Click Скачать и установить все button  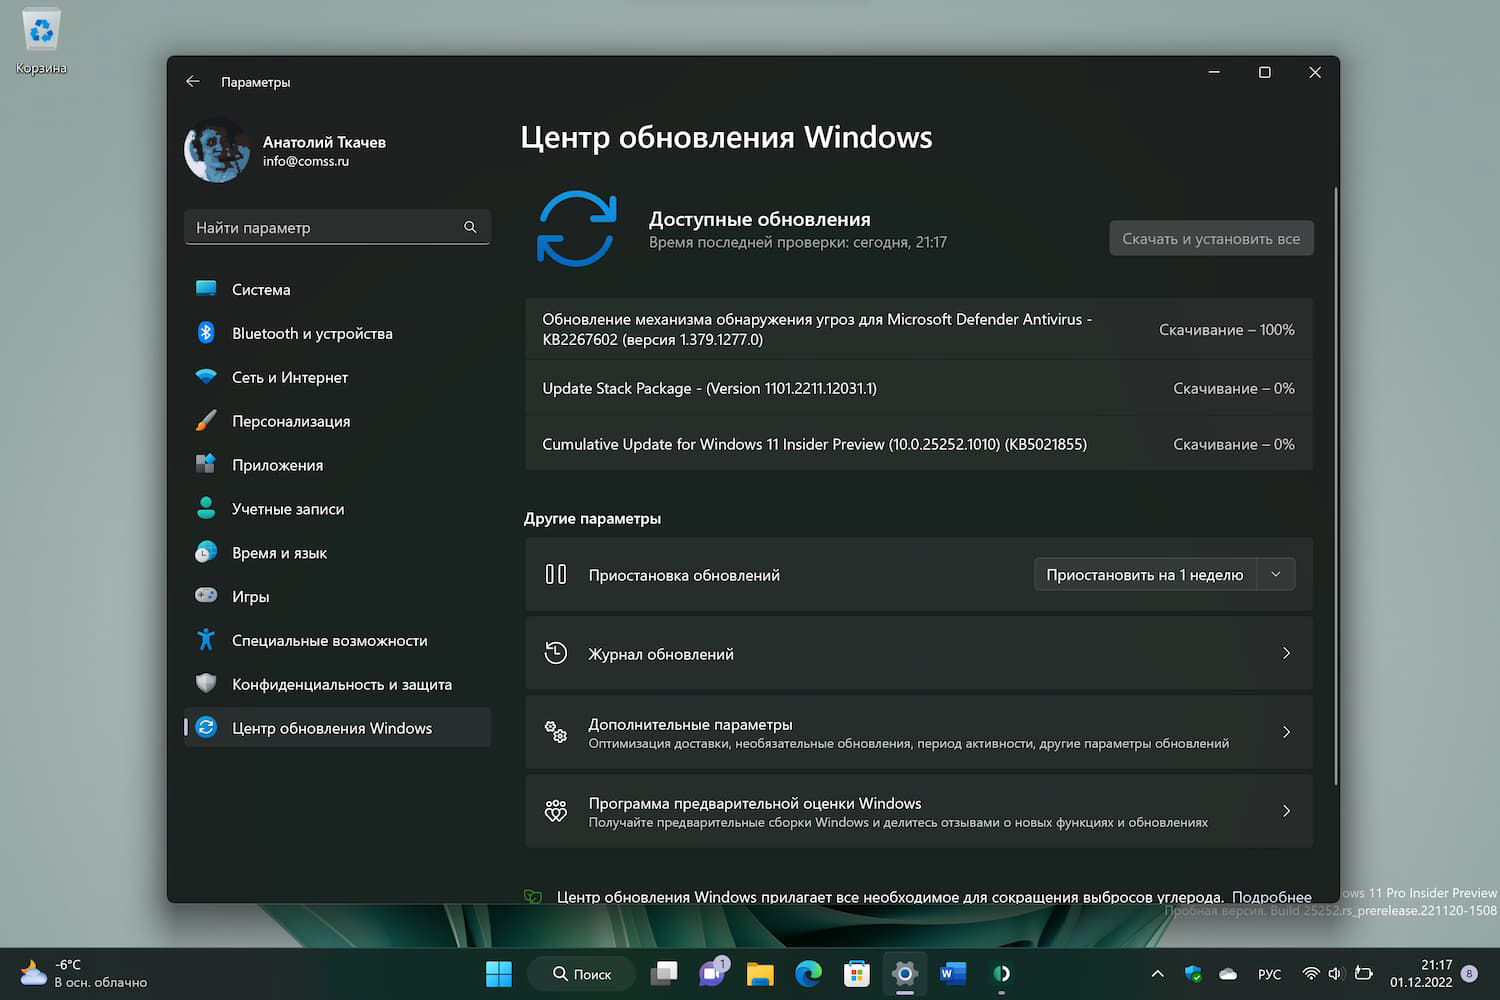coord(1211,238)
